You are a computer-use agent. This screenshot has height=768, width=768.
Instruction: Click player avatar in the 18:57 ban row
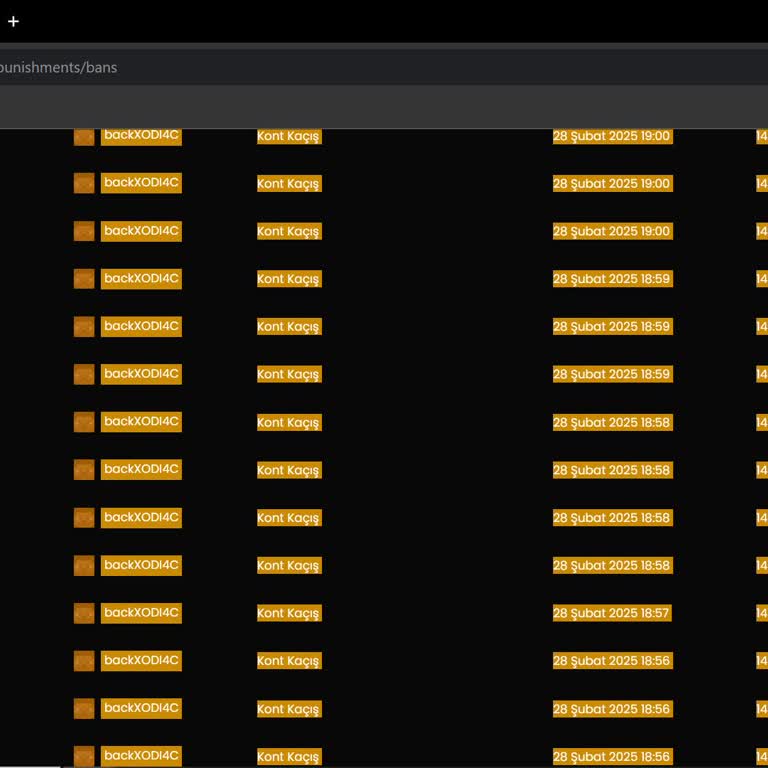pos(84,613)
